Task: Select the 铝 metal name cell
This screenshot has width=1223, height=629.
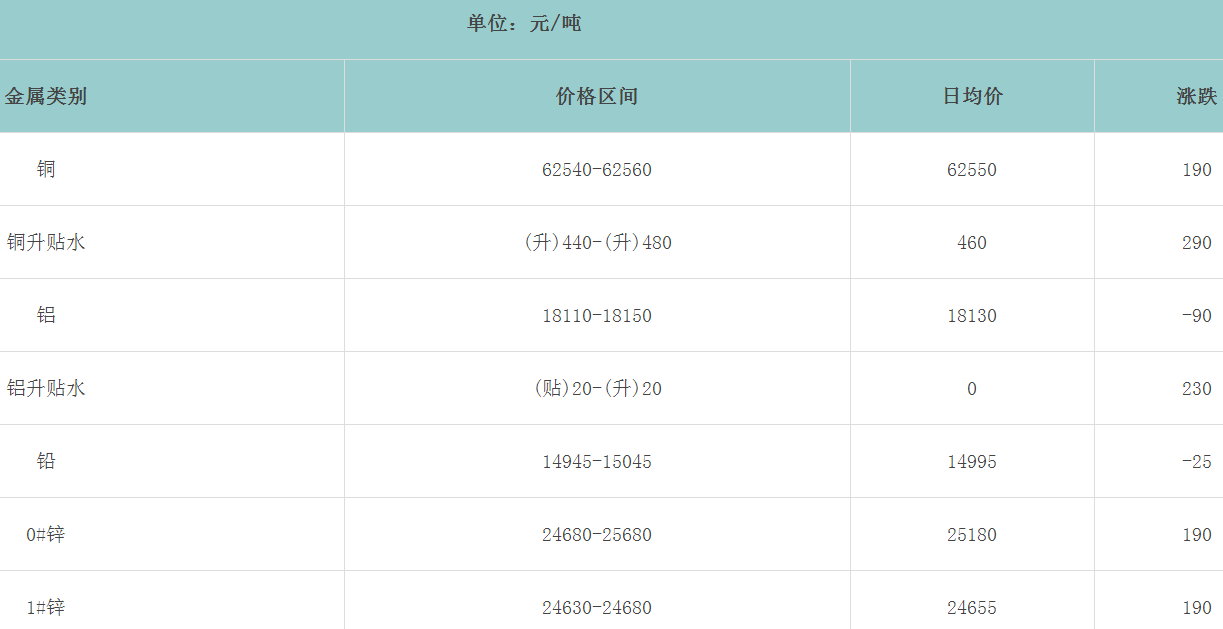Action: point(46,316)
